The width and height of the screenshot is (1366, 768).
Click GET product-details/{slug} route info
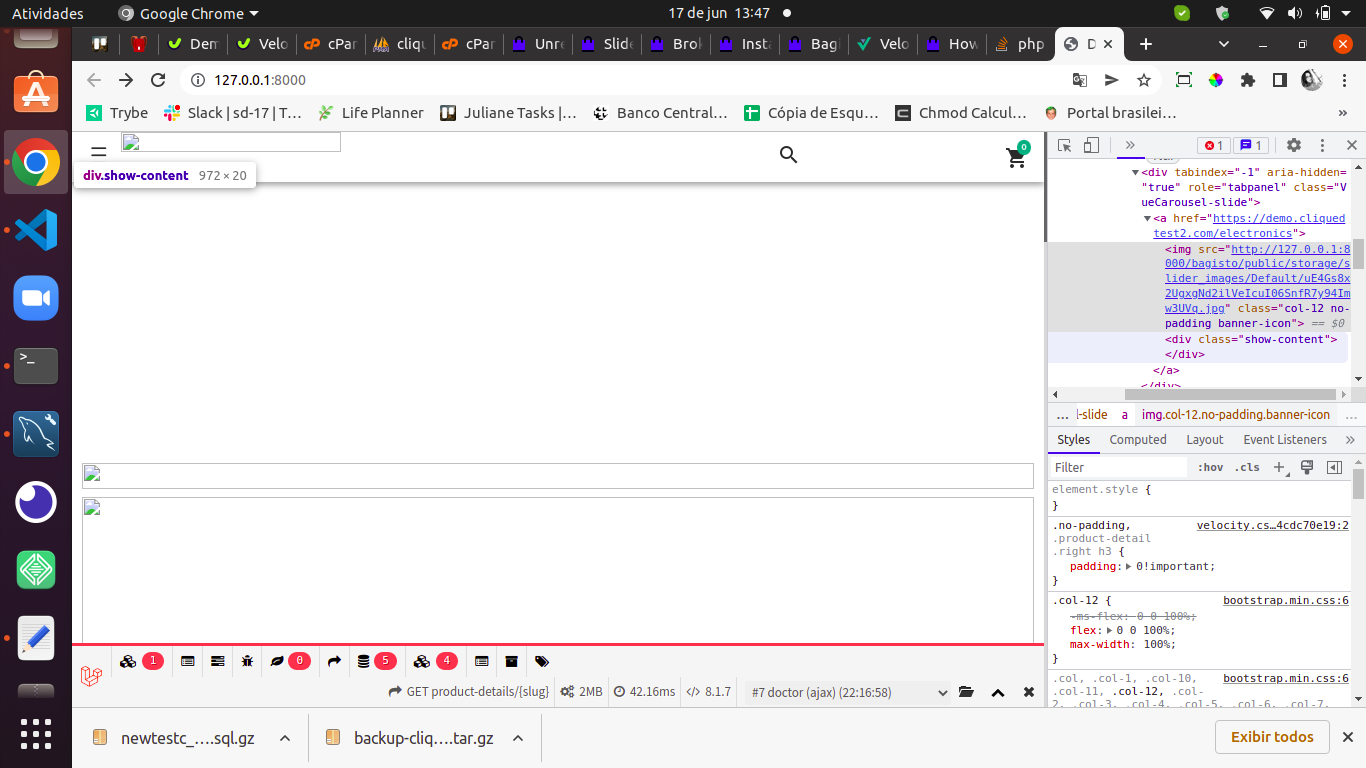[x=469, y=692]
